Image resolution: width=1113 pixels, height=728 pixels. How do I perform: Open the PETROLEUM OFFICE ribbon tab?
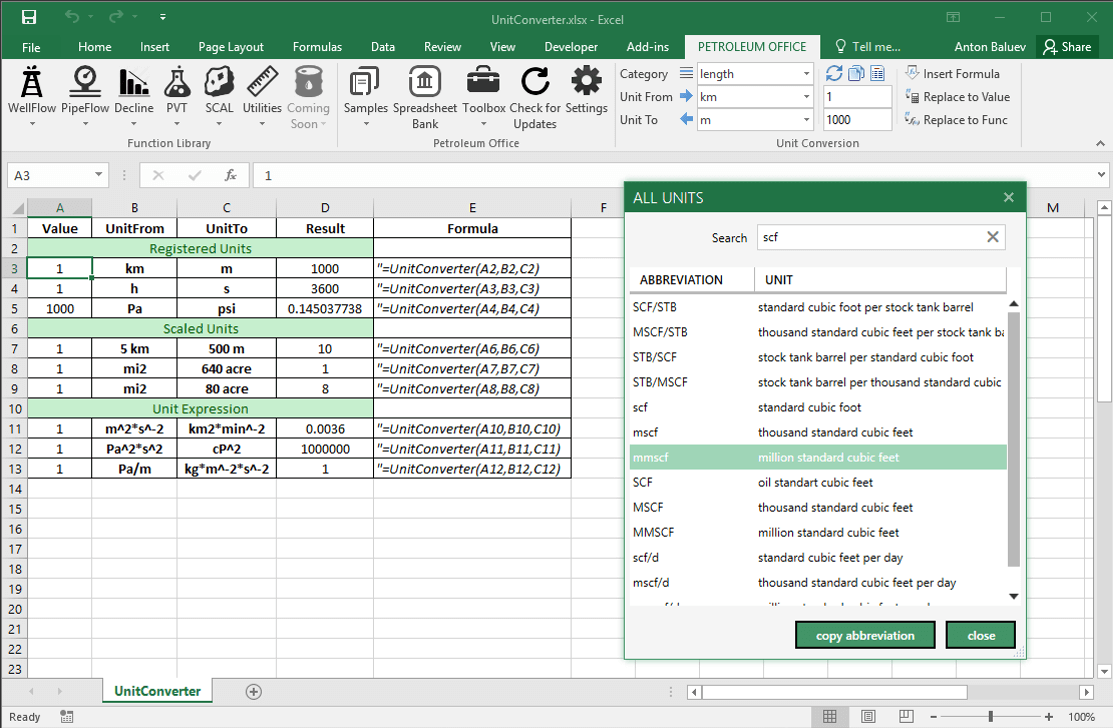click(751, 45)
